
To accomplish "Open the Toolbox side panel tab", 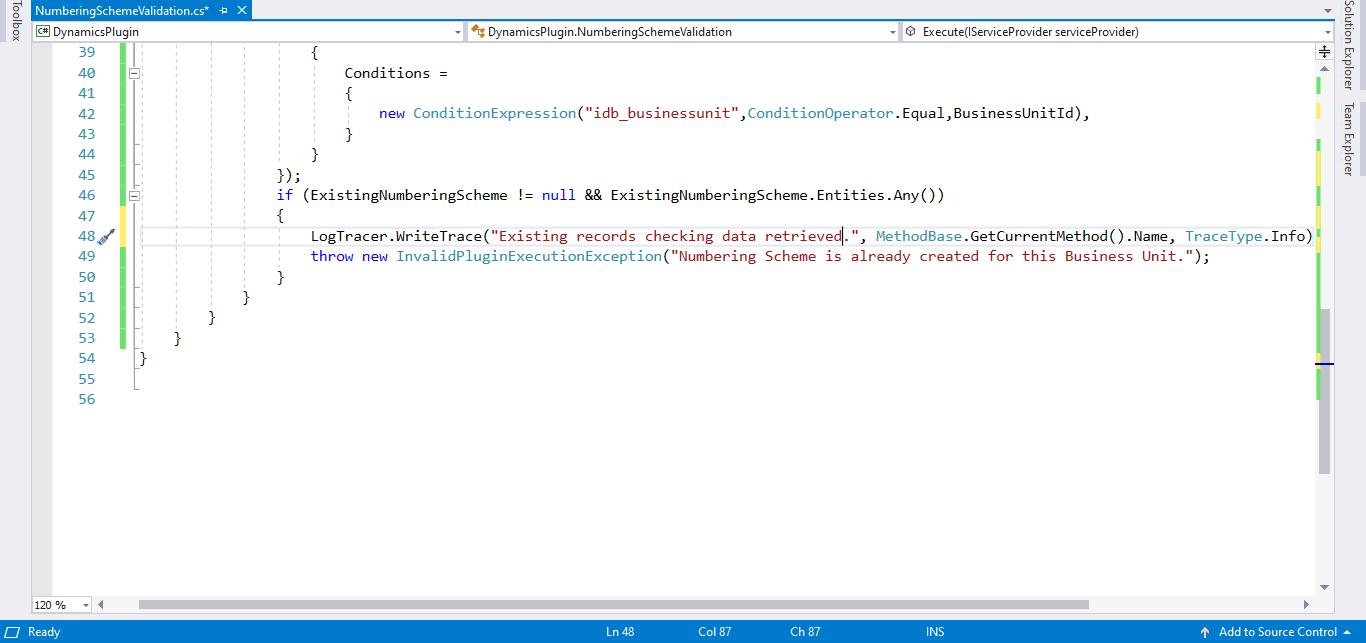I will click(x=15, y=22).
